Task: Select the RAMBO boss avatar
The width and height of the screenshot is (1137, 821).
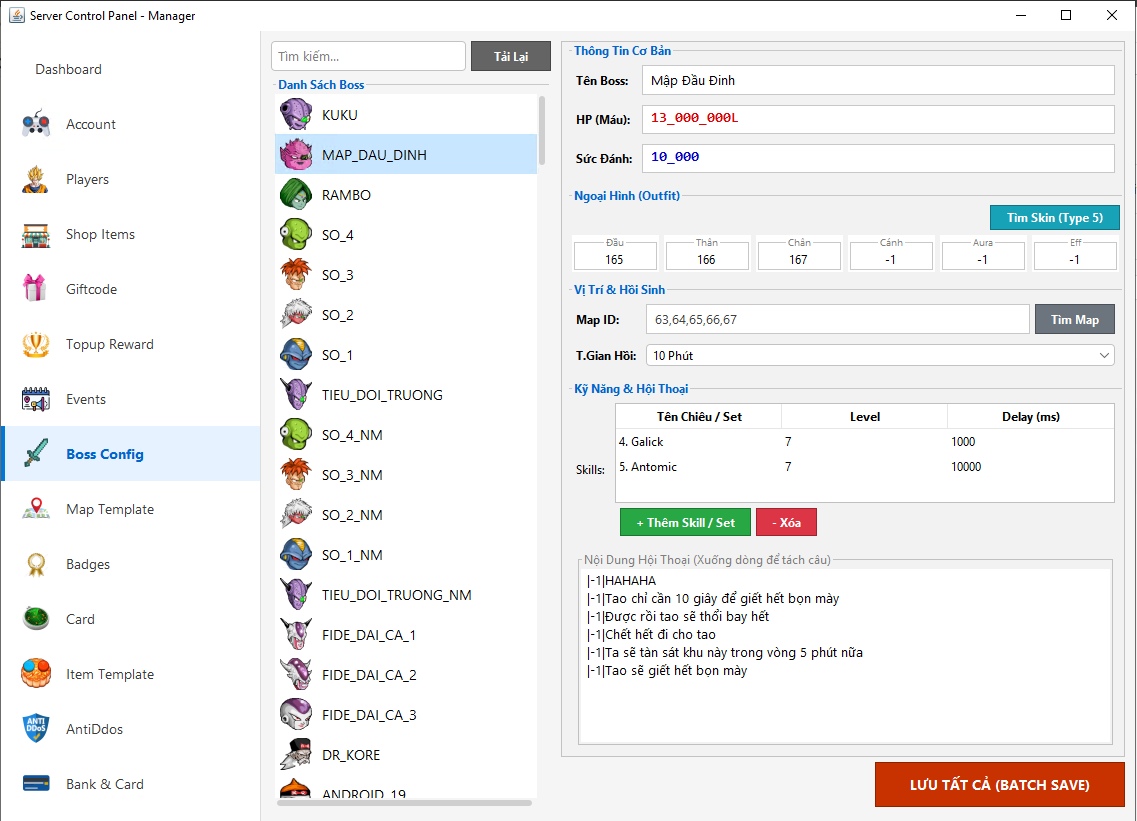Action: click(x=296, y=194)
